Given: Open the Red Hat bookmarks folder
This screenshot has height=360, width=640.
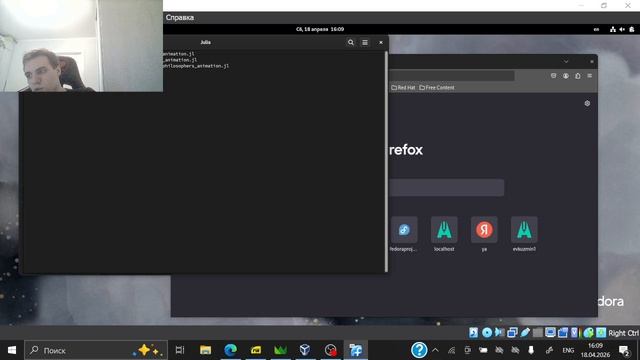Looking at the screenshot, I should 403,87.
